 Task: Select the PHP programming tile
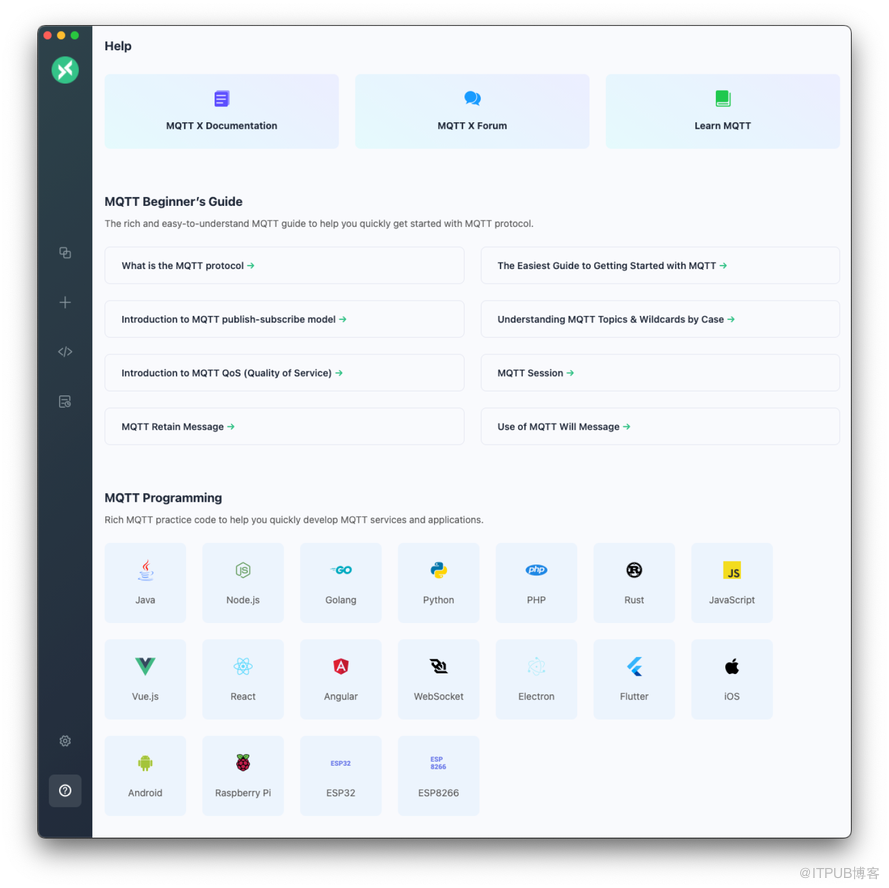point(536,583)
